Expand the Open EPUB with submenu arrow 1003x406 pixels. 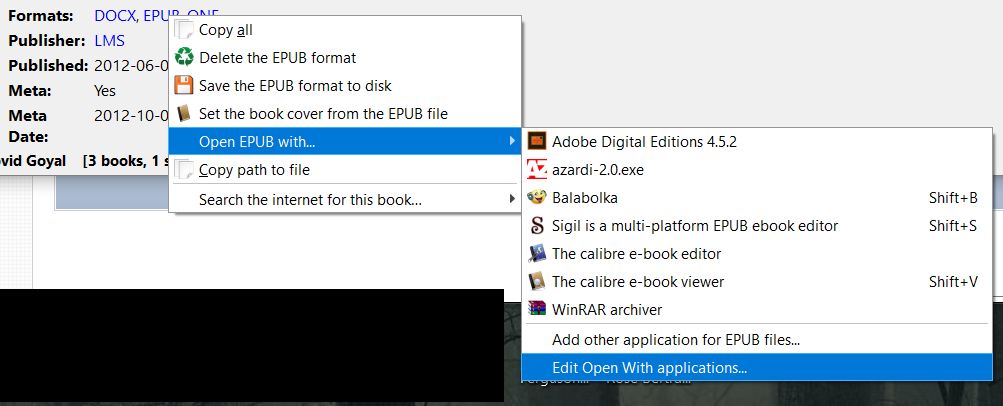tap(512, 142)
